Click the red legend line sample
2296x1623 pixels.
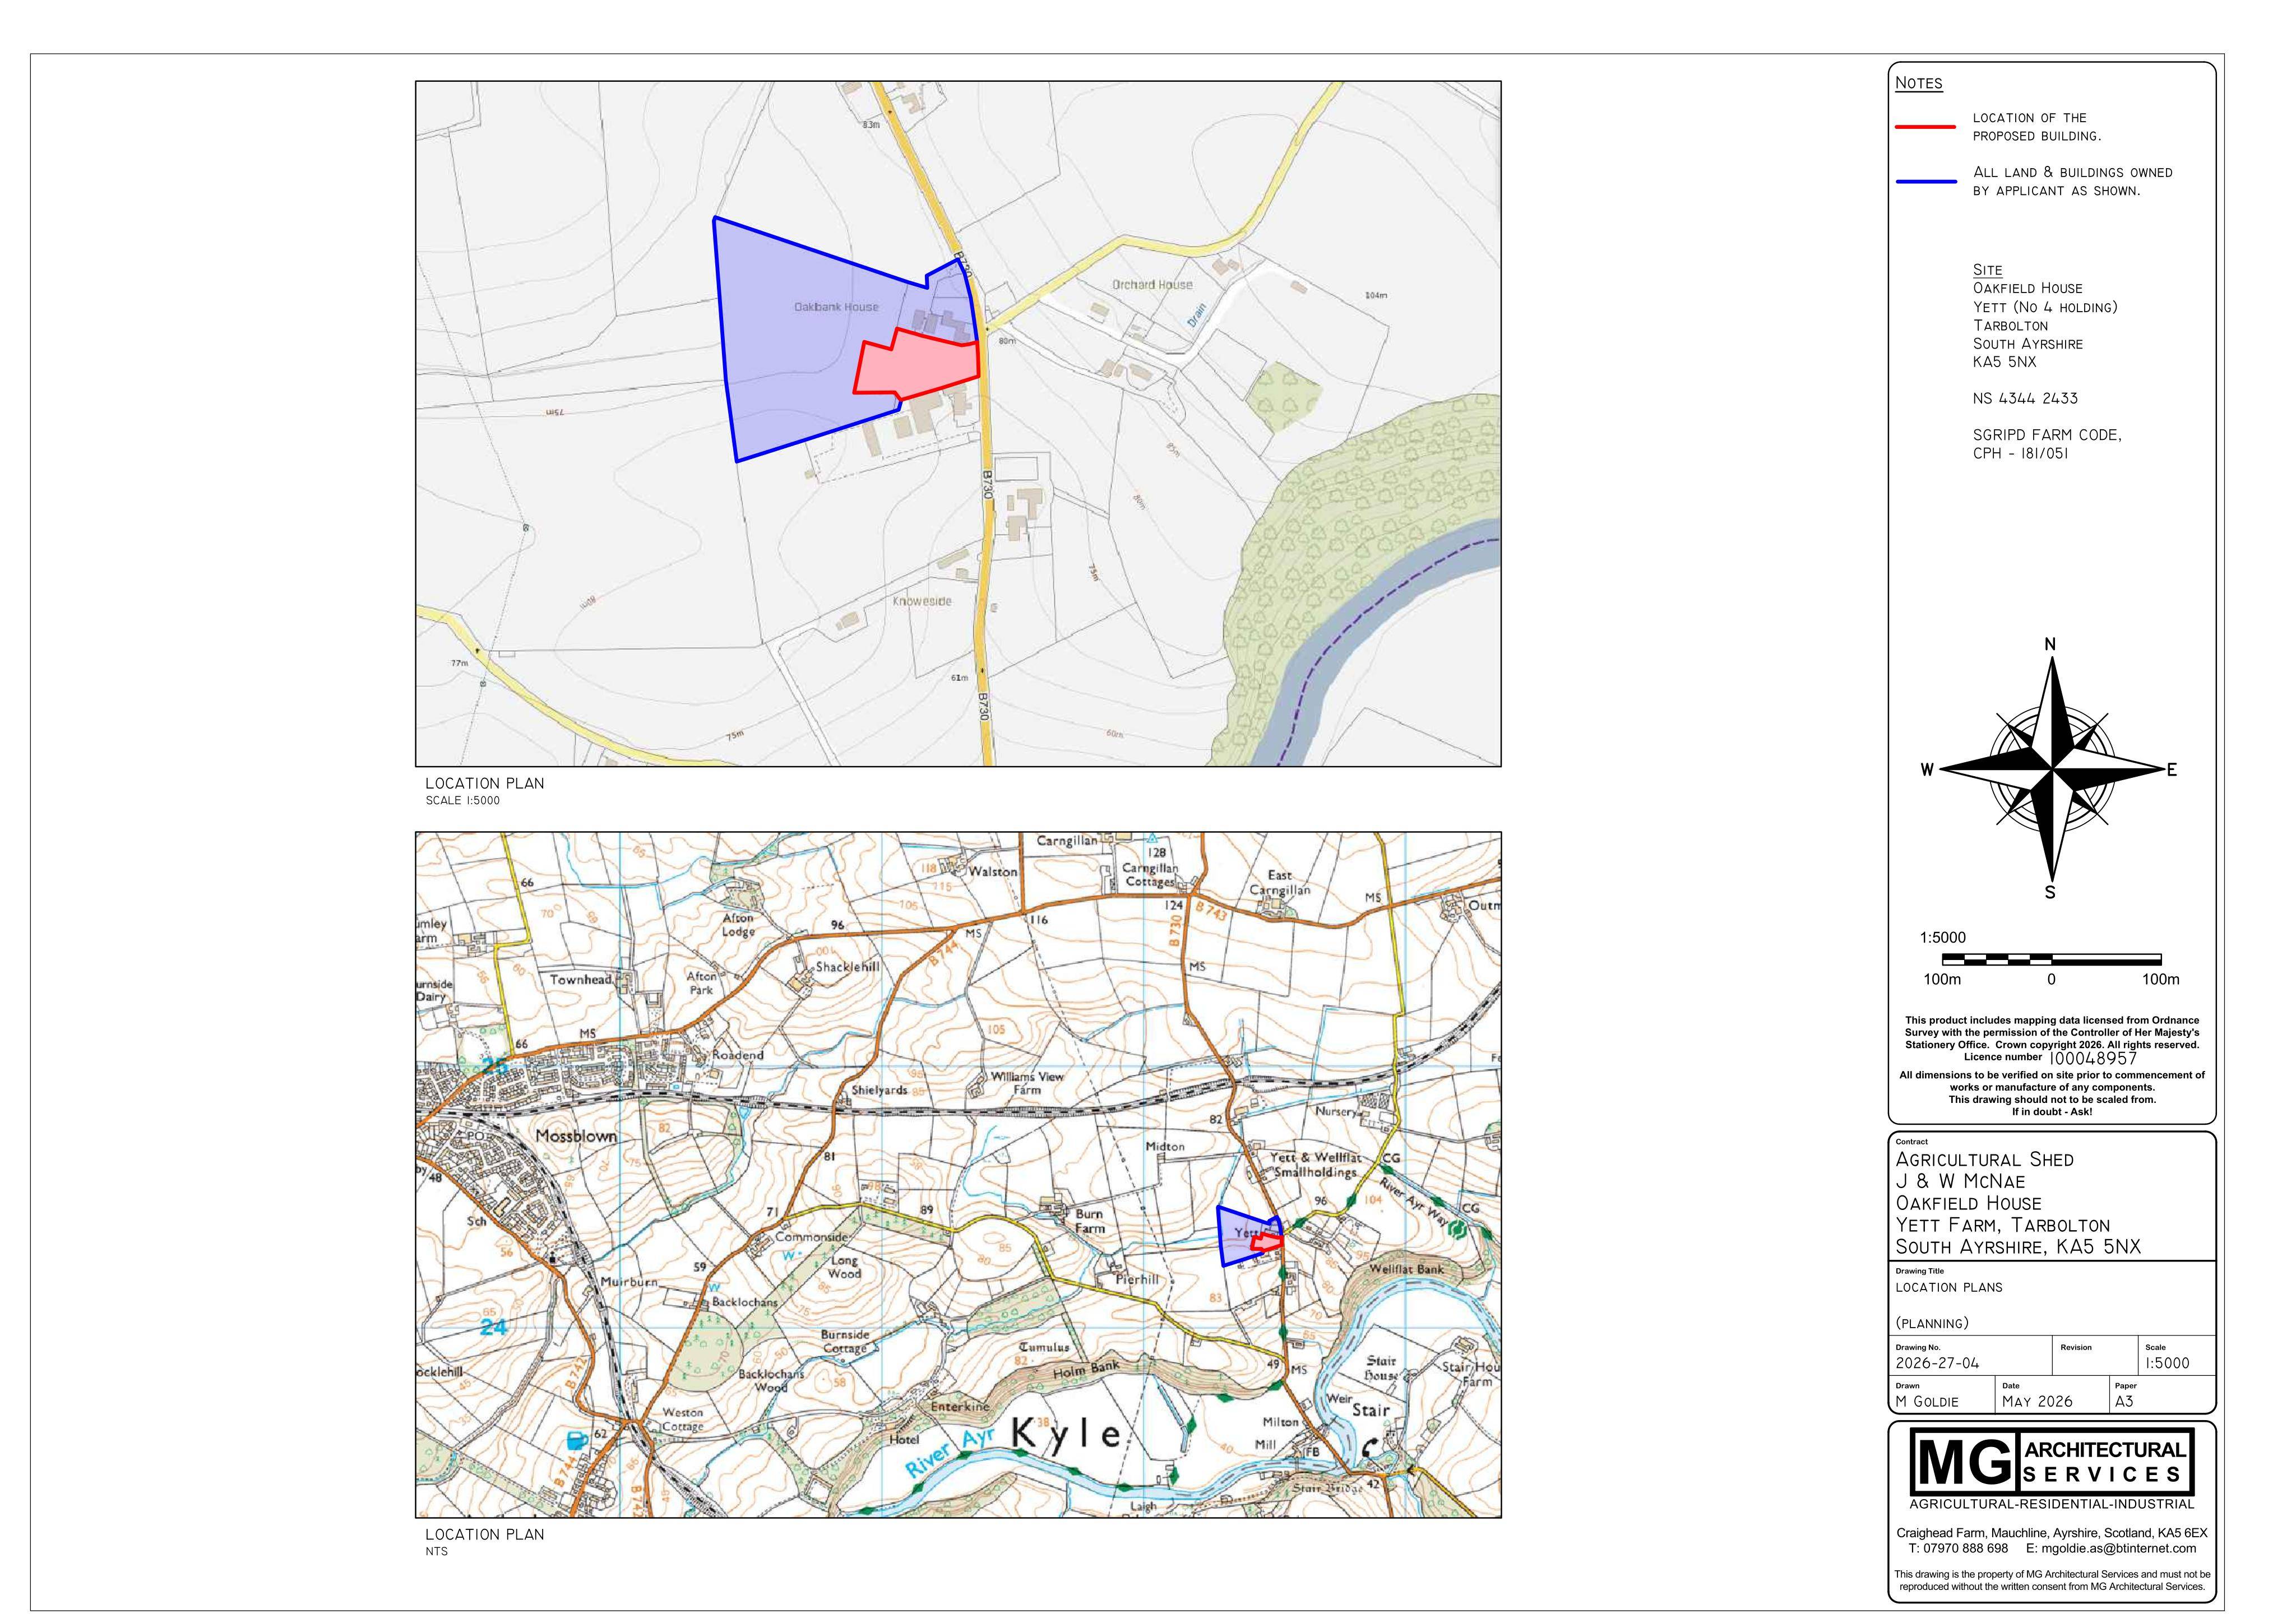[1925, 127]
